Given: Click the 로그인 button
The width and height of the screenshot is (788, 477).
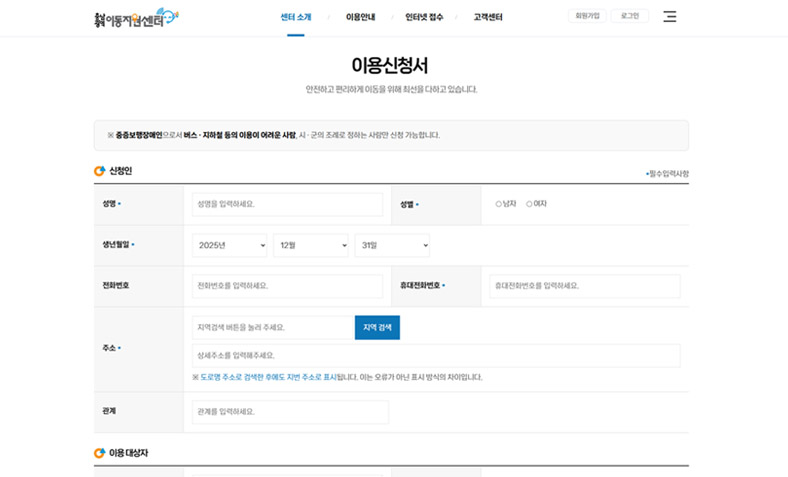Looking at the screenshot, I should click(630, 16).
